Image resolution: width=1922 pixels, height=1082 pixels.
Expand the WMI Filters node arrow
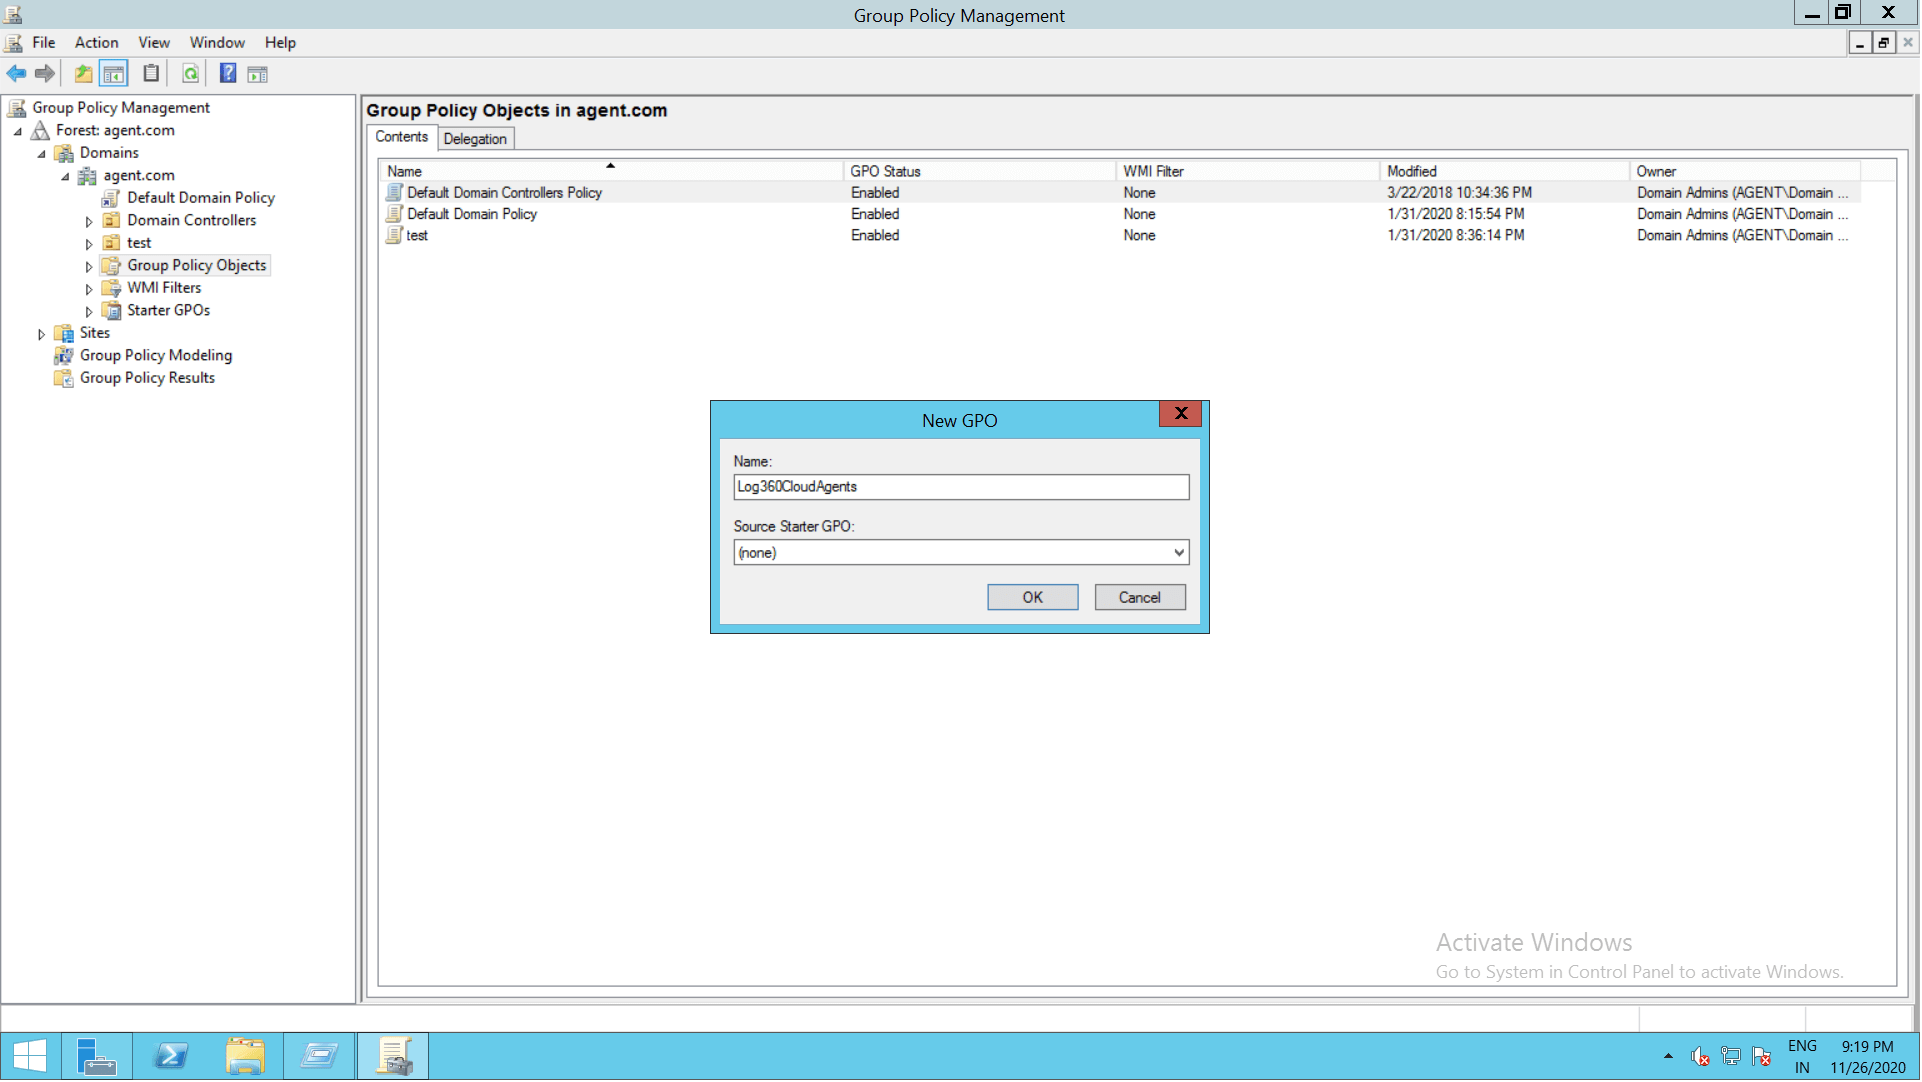(x=89, y=289)
